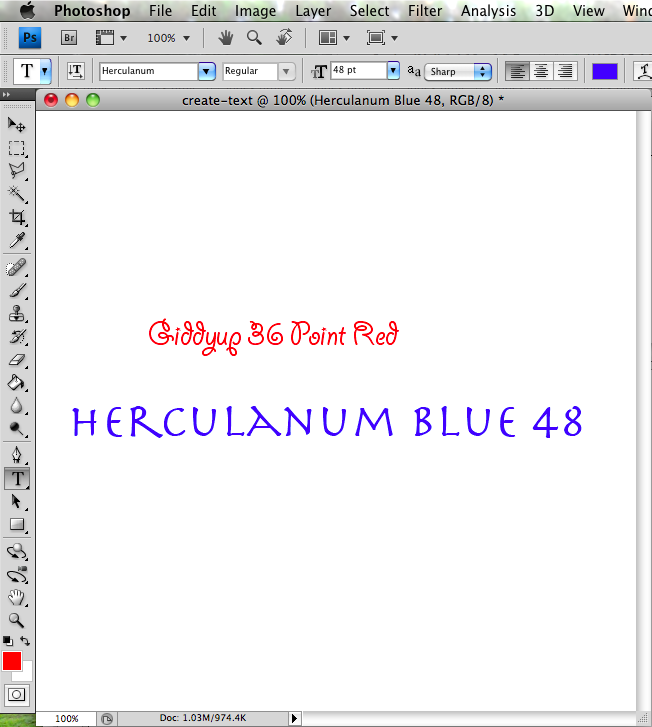Open the status bar info arrow menu
The height and width of the screenshot is (727, 652).
[294, 719]
